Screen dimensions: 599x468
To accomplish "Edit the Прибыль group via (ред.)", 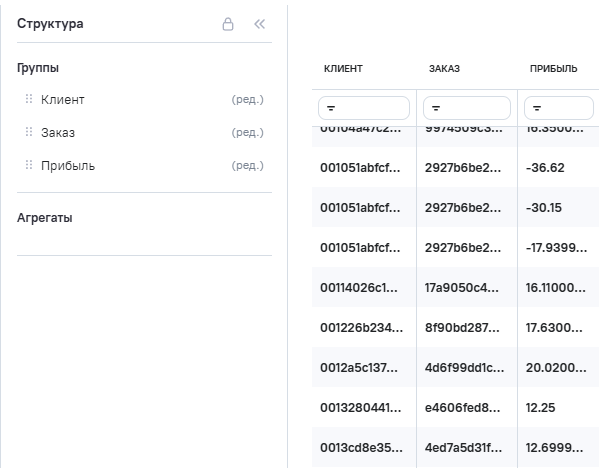I will tap(248, 165).
